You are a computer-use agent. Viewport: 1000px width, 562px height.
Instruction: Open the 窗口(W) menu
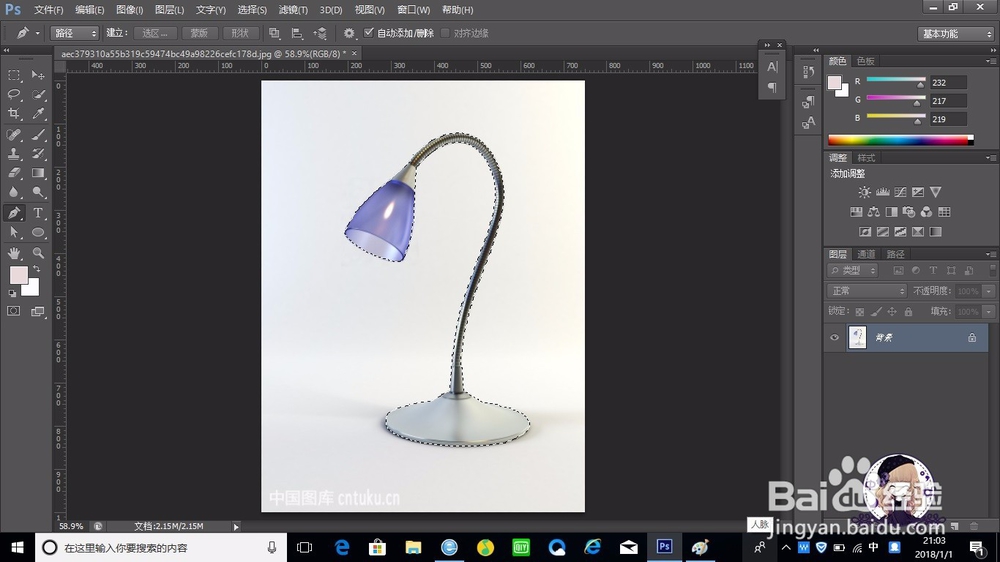pyautogui.click(x=413, y=10)
